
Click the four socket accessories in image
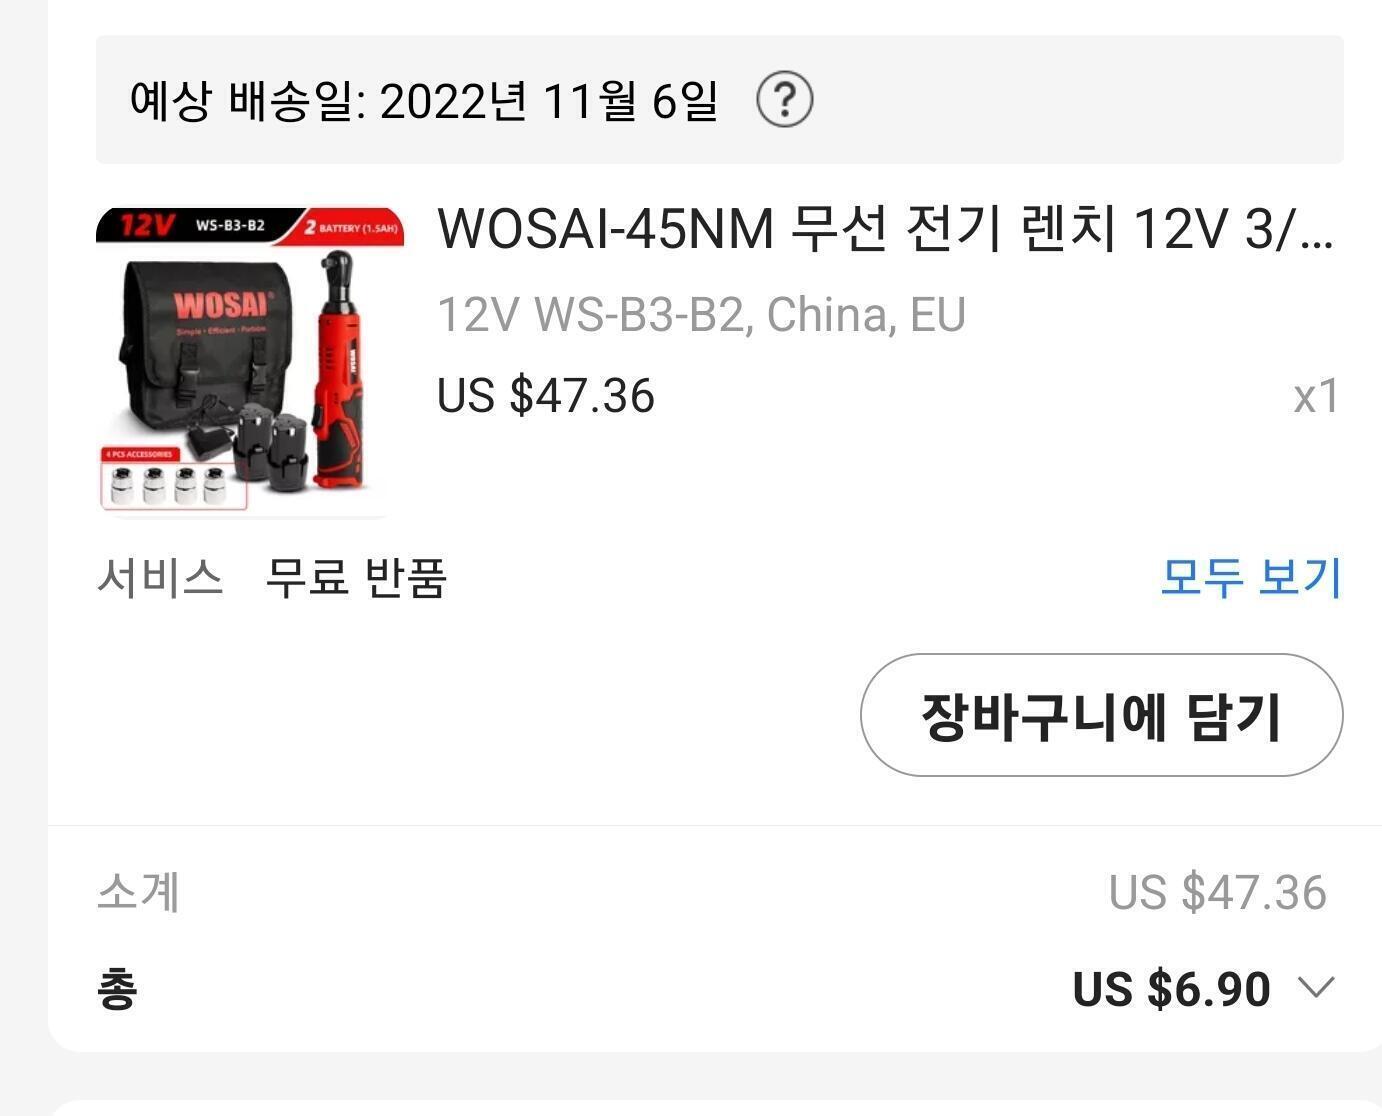click(174, 484)
